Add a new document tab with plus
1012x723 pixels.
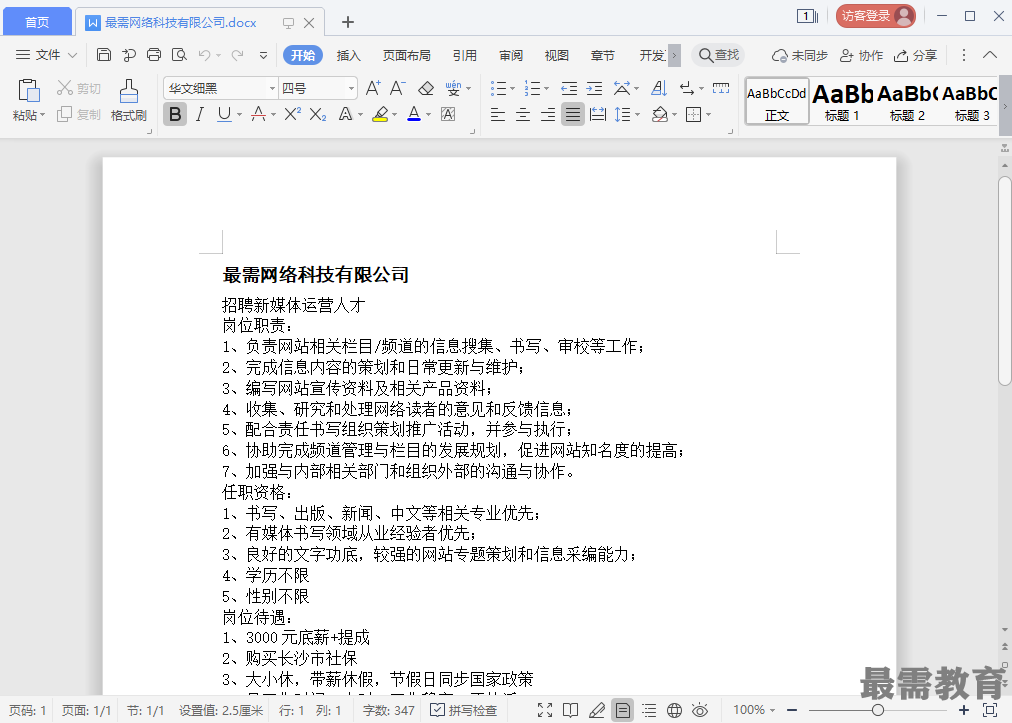pyautogui.click(x=348, y=22)
